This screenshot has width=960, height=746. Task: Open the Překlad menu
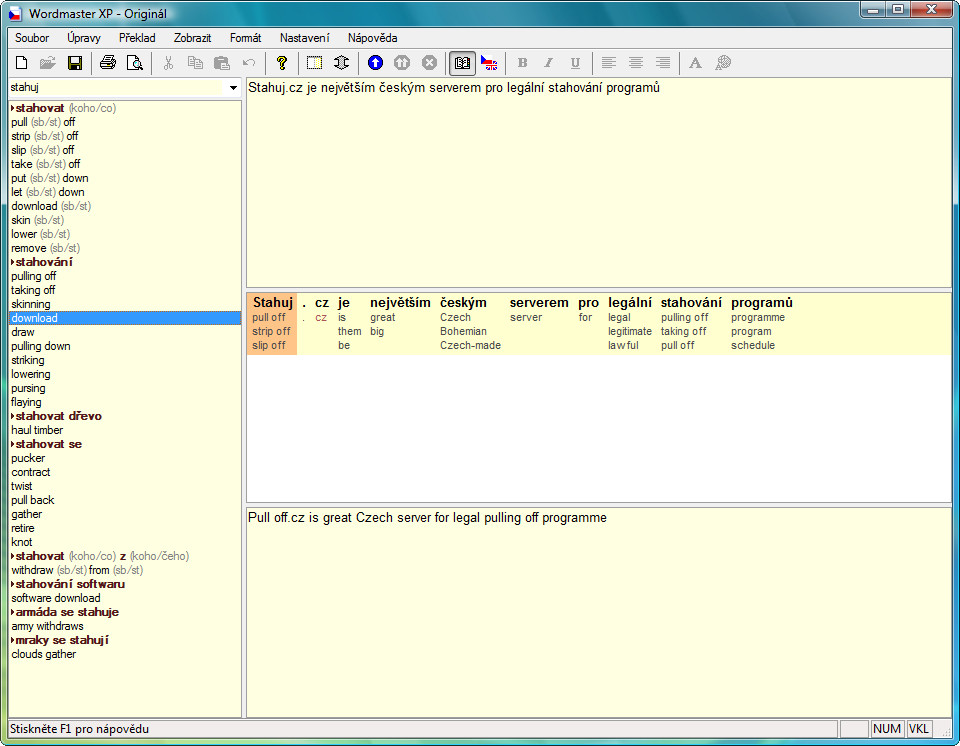[x=137, y=38]
